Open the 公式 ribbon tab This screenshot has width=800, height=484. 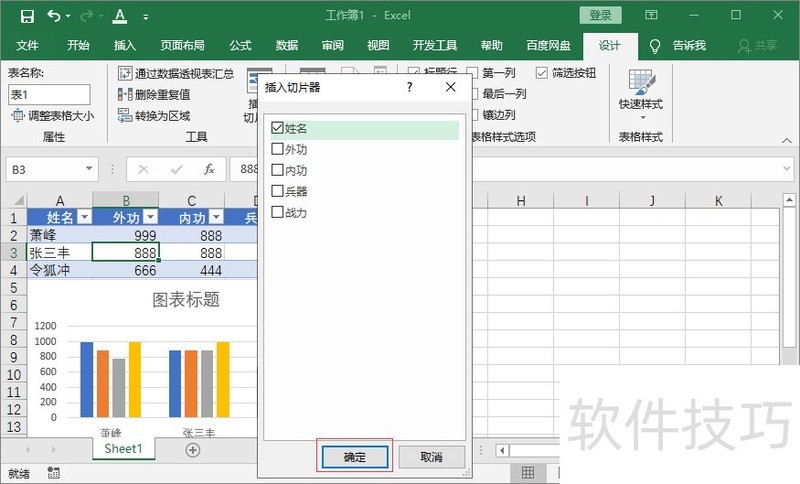click(240, 45)
